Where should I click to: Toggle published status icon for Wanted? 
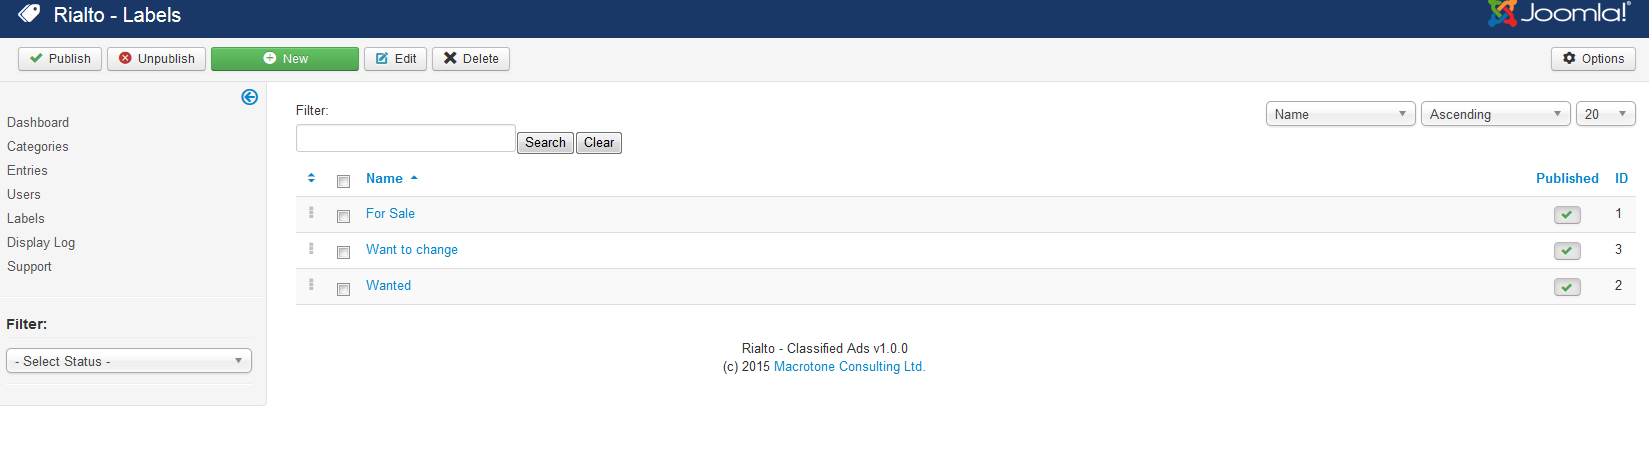(x=1566, y=287)
